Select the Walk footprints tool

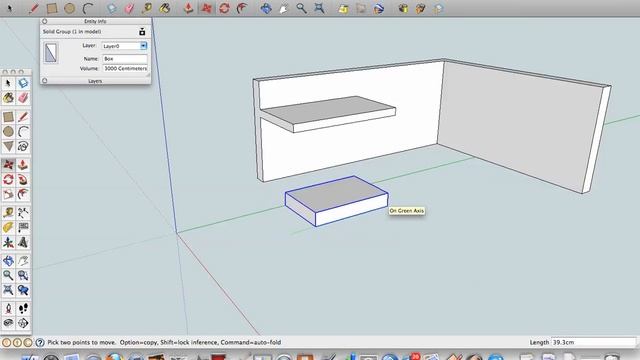(x=23, y=309)
